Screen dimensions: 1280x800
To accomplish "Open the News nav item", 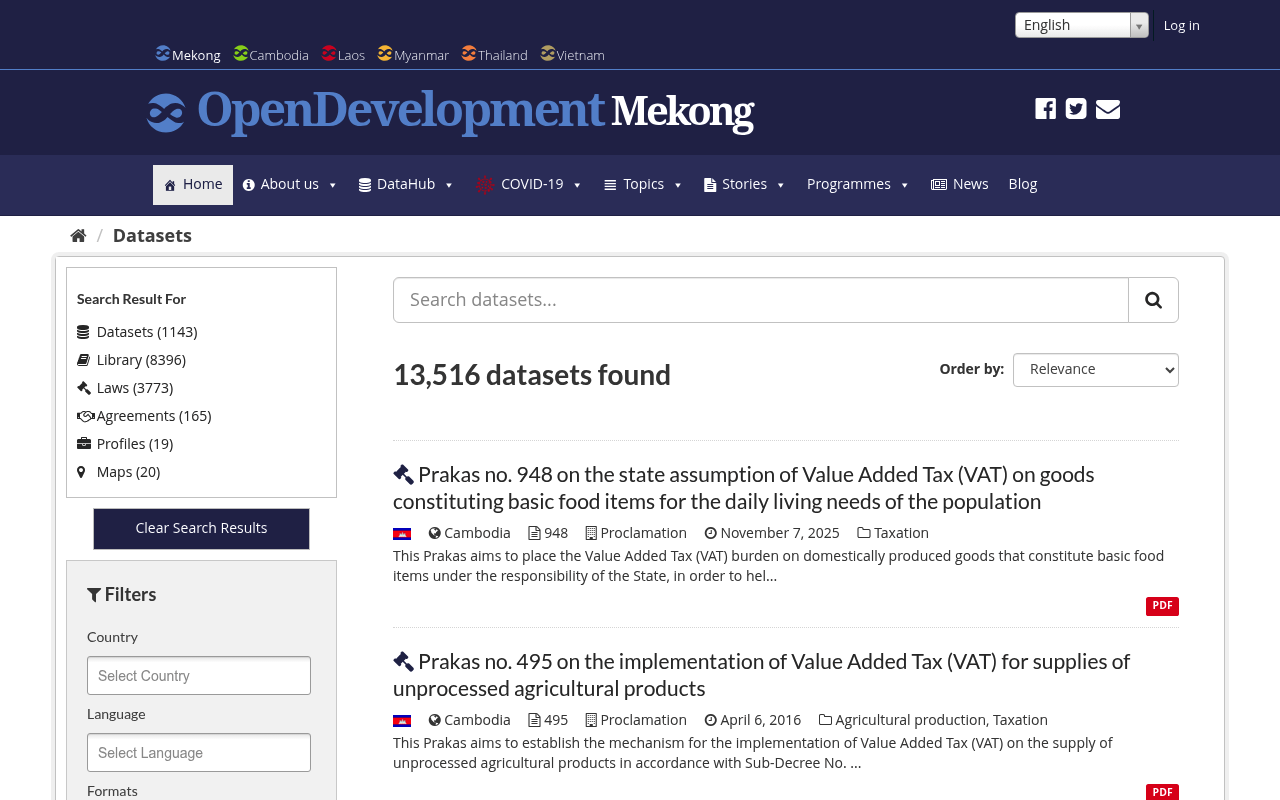I will (x=960, y=185).
